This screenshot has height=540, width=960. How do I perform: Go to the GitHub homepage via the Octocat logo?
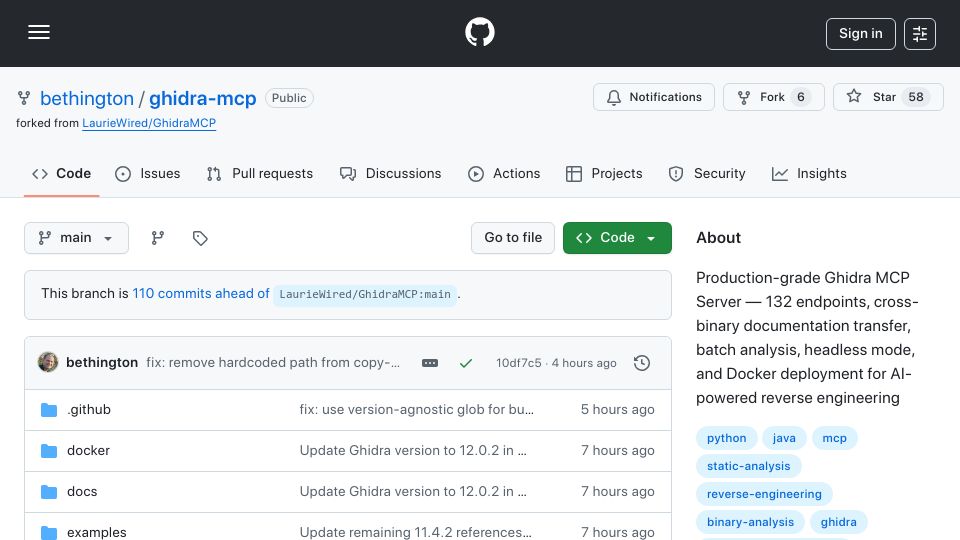479,32
